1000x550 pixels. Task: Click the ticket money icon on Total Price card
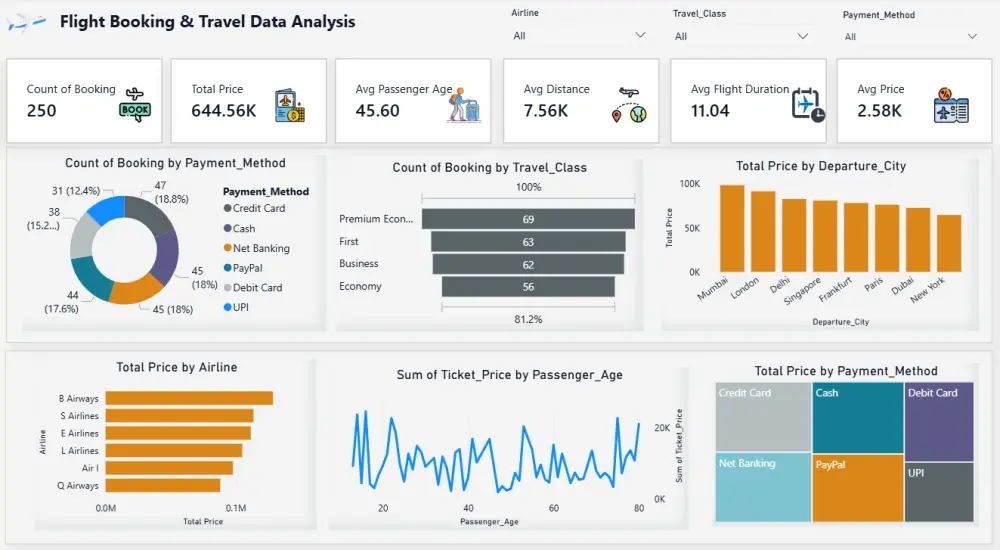pos(290,105)
